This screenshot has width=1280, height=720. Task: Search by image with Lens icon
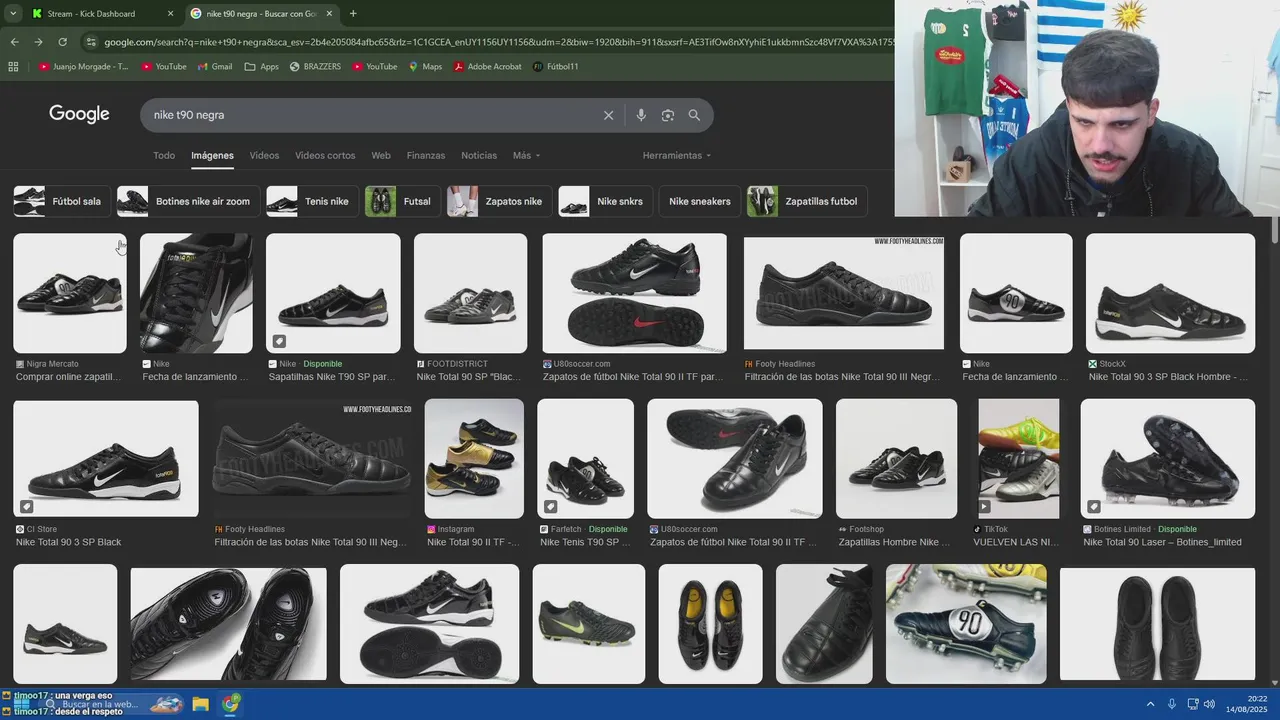coord(668,115)
